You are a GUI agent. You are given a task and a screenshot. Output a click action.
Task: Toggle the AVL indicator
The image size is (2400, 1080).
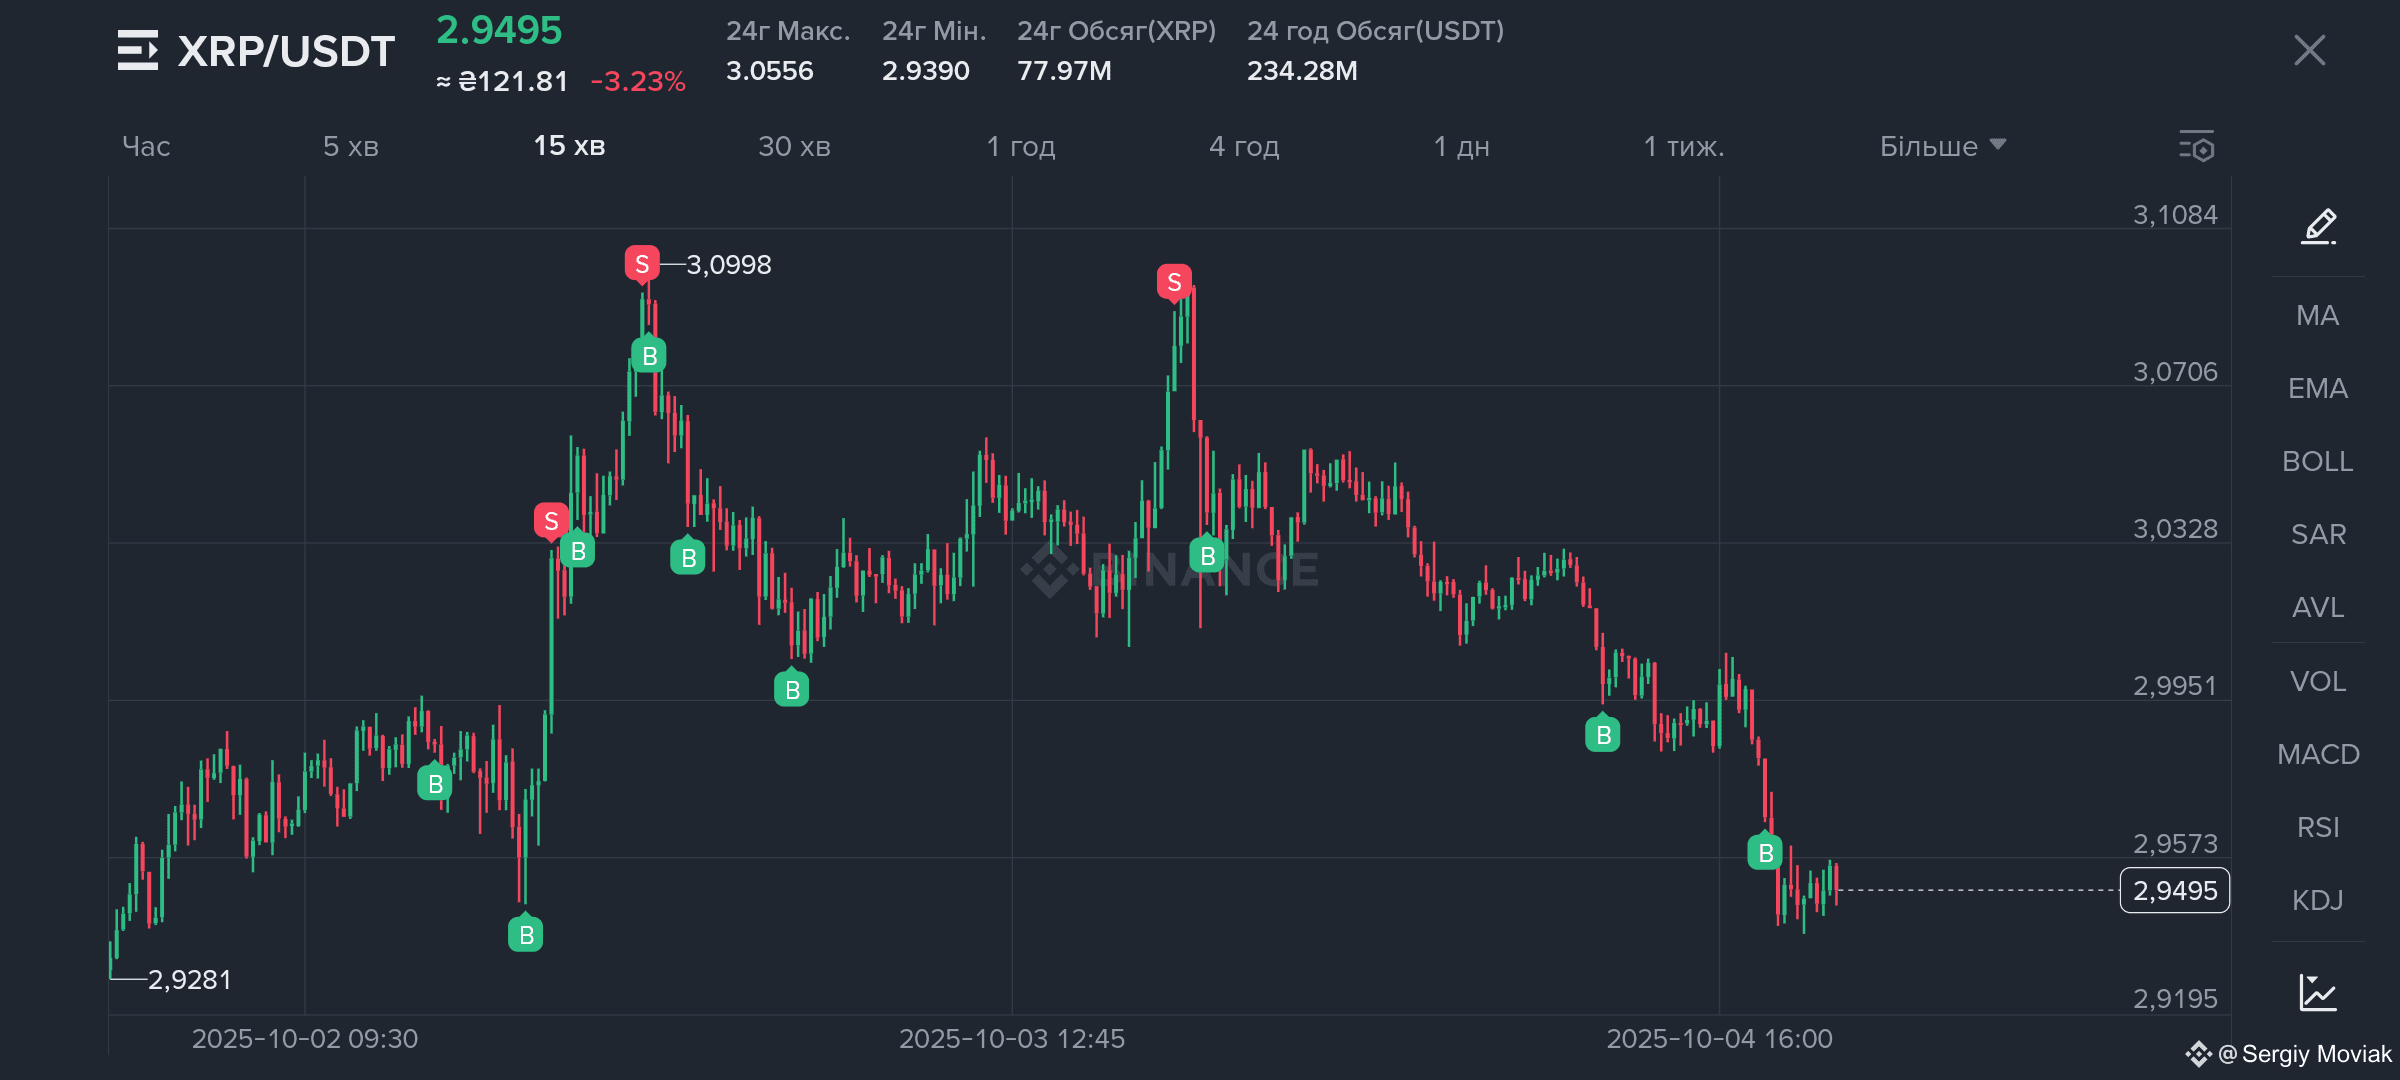tap(2317, 607)
